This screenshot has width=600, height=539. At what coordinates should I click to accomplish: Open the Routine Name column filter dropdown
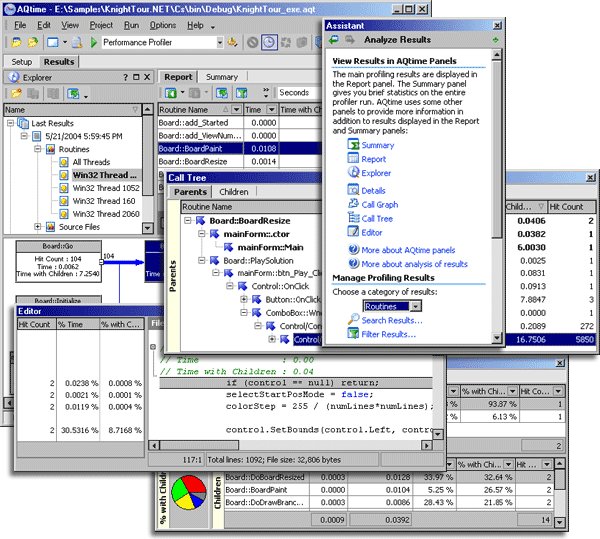236,110
